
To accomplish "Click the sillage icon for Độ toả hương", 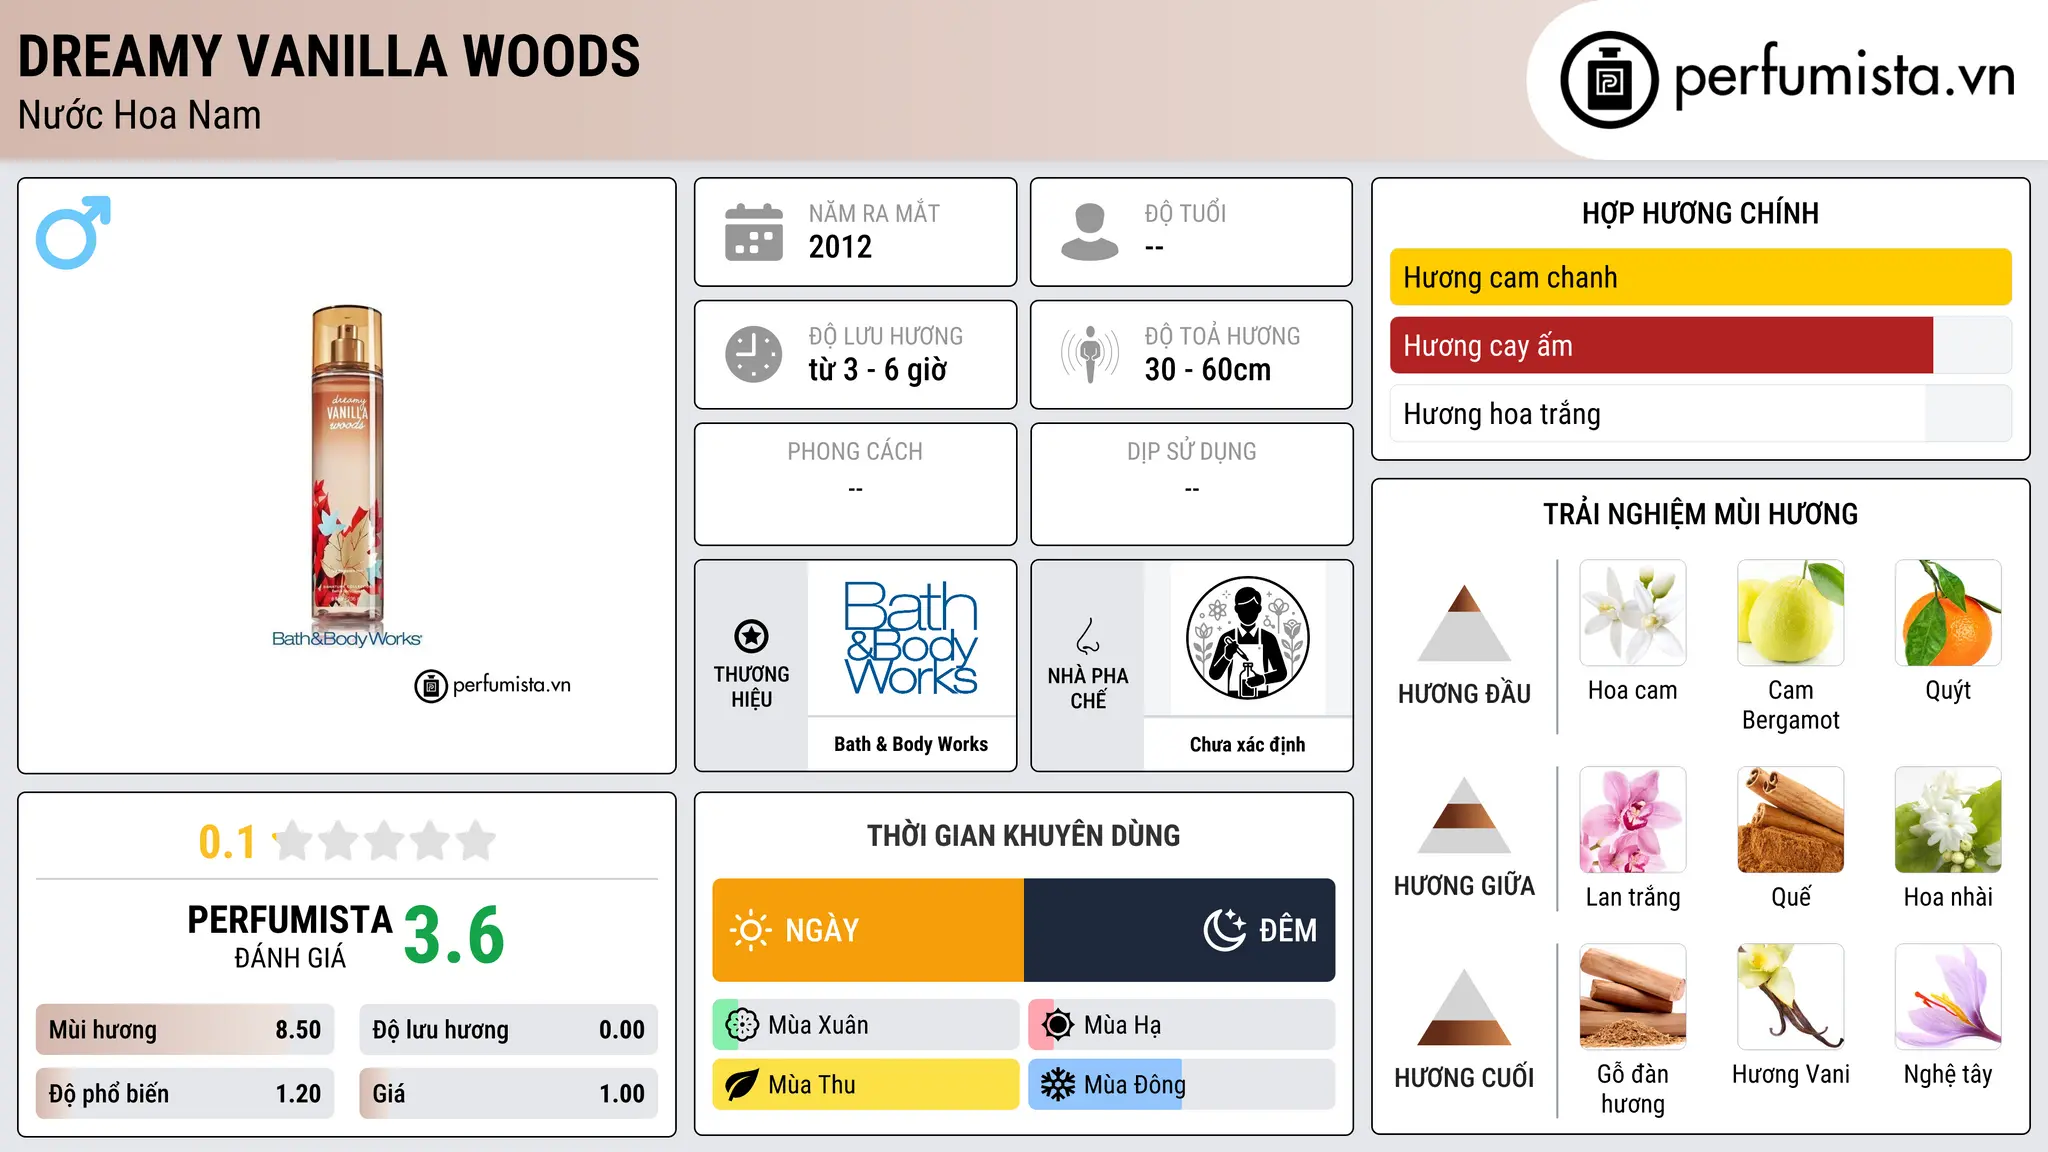I will point(1089,354).
